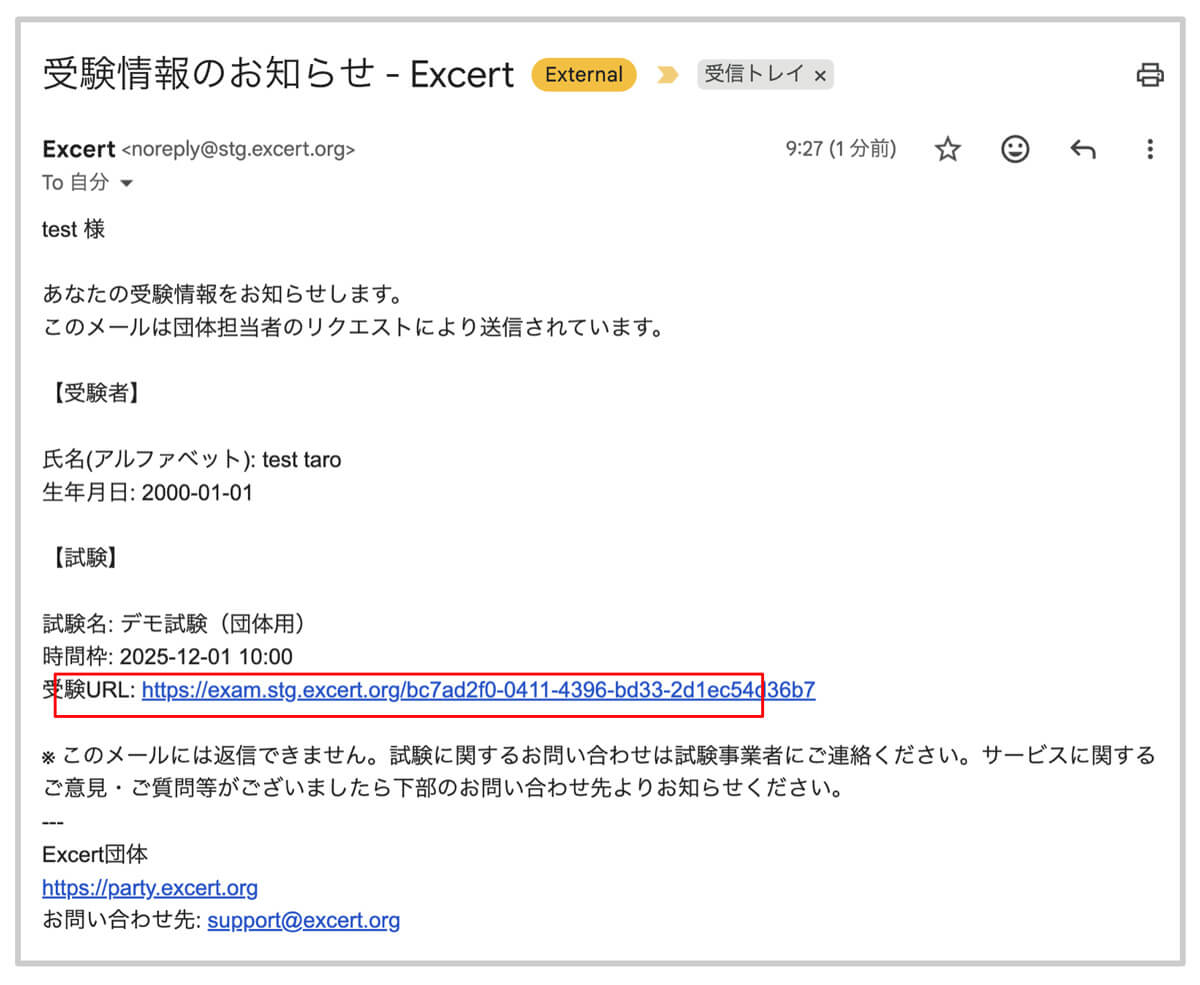Reply using the arrow icon
This screenshot has width=1200, height=985.
click(1082, 150)
